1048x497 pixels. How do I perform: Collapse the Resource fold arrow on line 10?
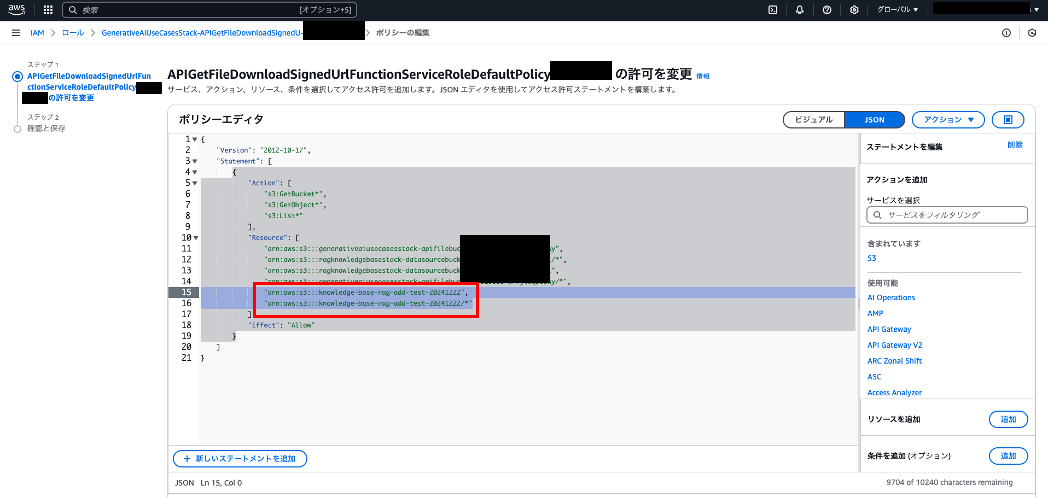(194, 238)
